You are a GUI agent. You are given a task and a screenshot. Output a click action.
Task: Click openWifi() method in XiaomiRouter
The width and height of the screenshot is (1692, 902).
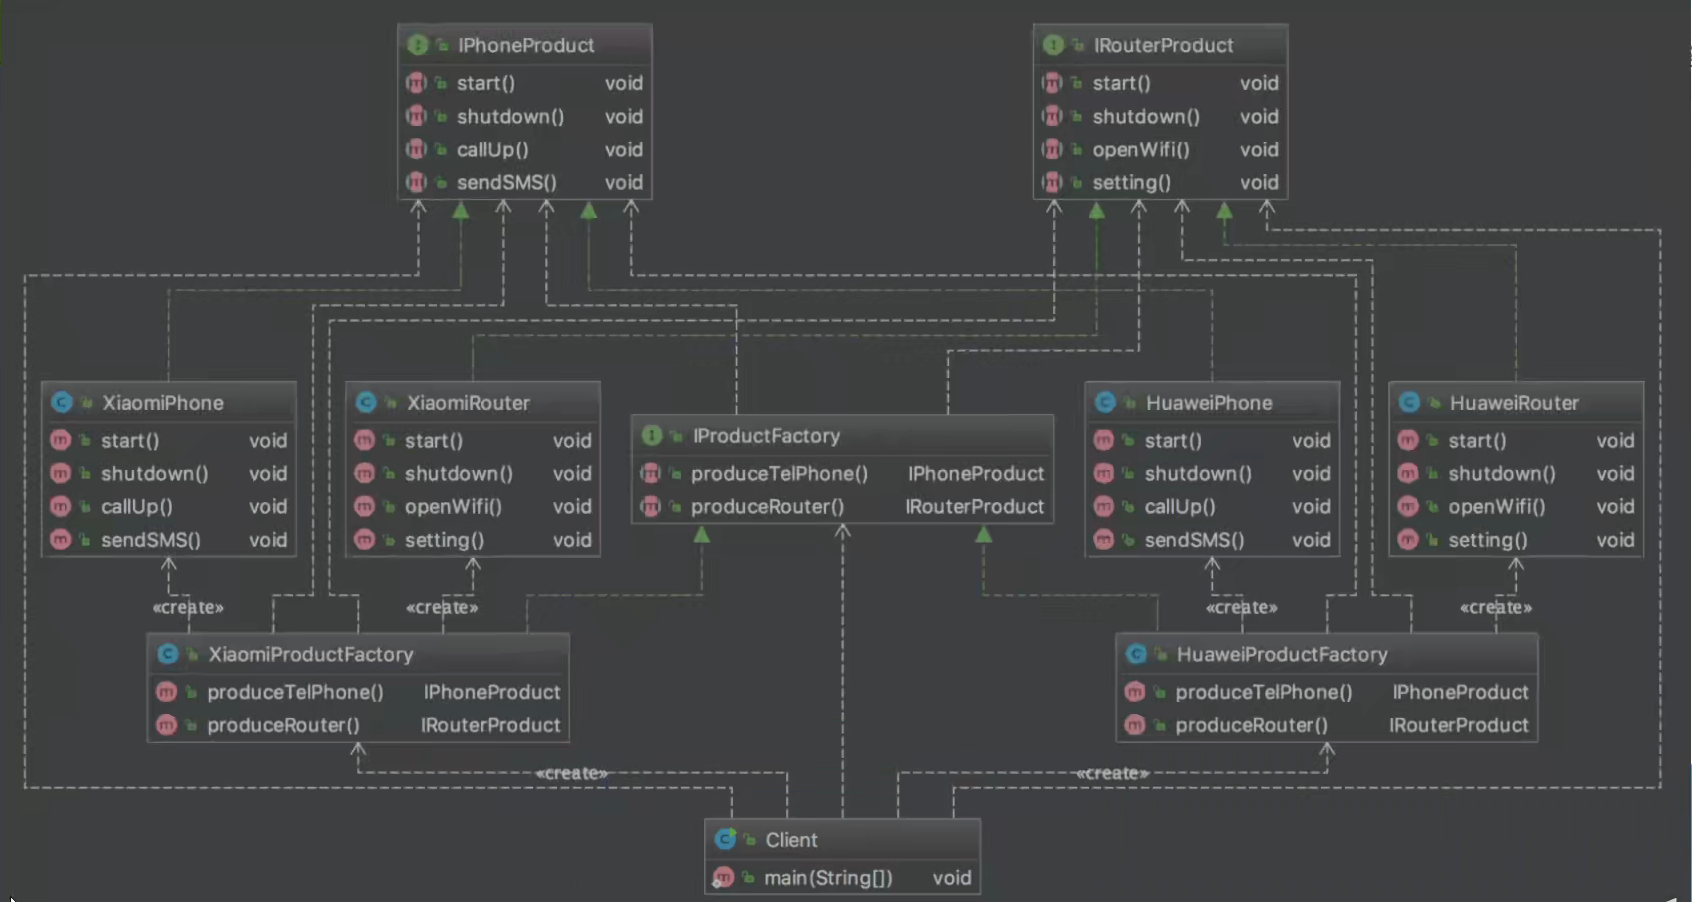click(453, 506)
